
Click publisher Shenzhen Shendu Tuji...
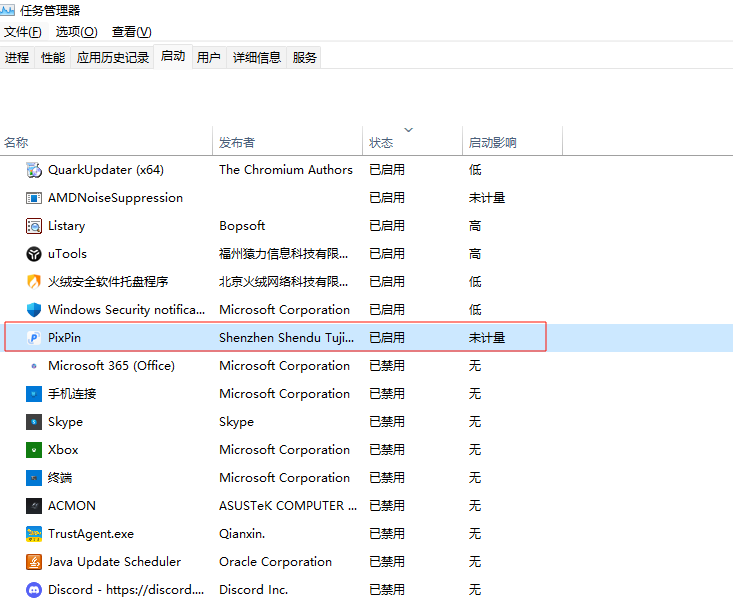pos(287,338)
